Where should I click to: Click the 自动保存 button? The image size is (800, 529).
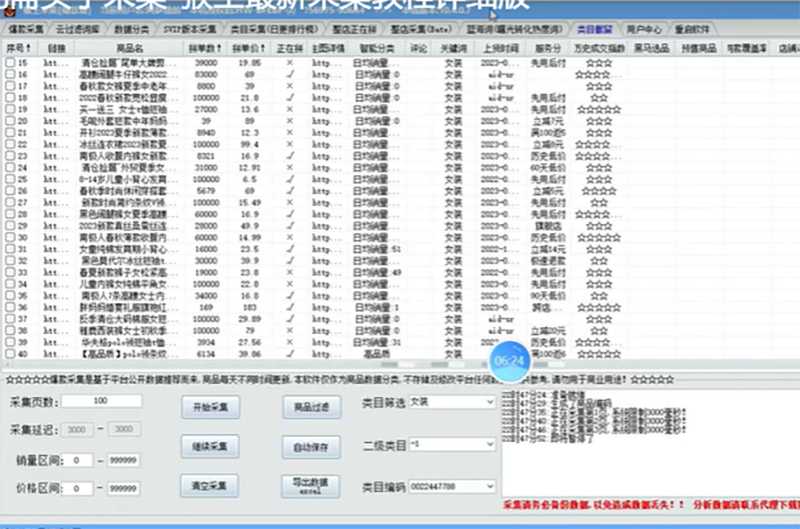[x=309, y=446]
